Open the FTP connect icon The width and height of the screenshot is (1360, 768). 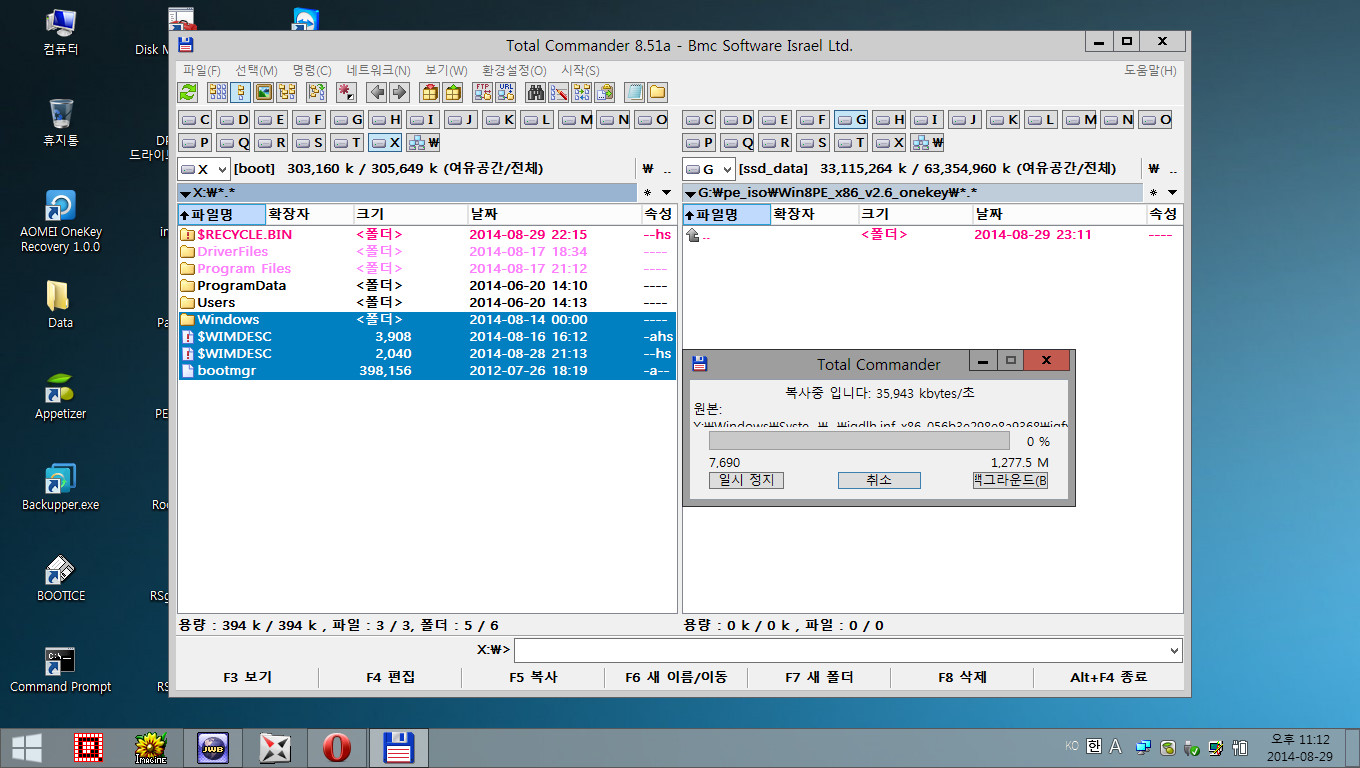point(482,93)
